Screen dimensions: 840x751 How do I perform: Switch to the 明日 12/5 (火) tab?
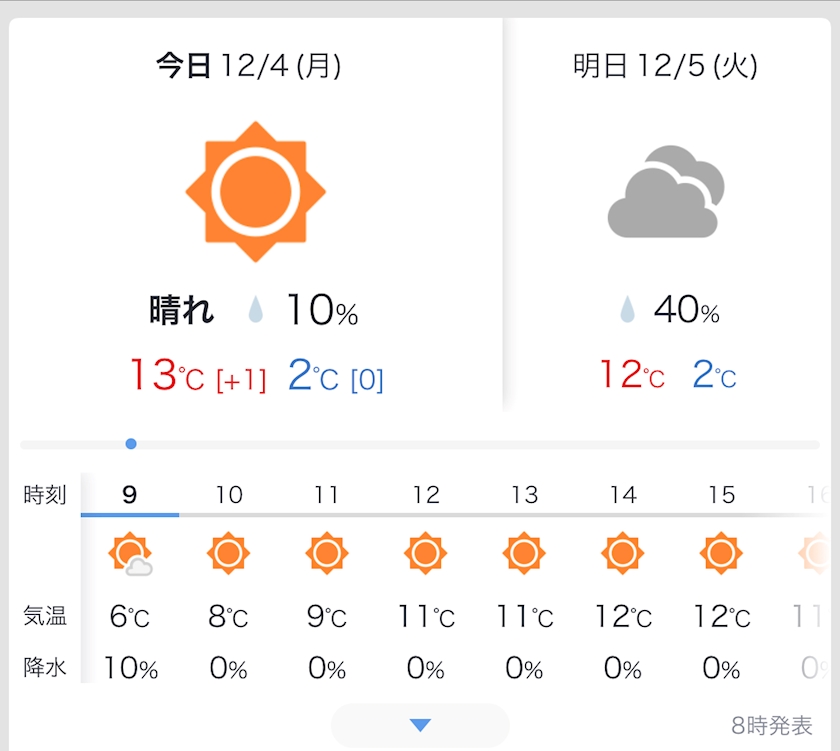665,67
